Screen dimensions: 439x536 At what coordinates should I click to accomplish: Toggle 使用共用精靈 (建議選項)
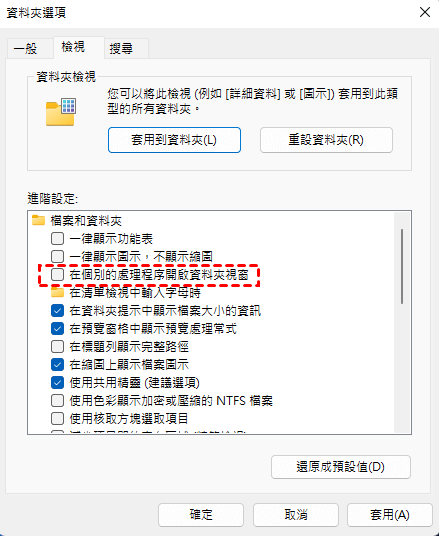coord(57,383)
